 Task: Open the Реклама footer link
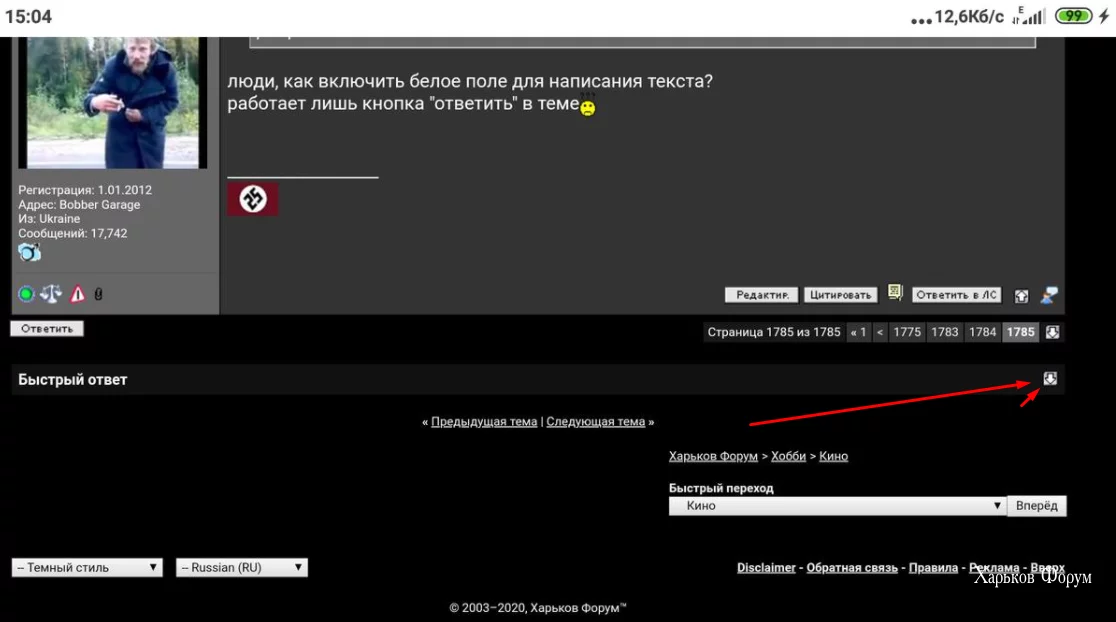click(x=994, y=568)
